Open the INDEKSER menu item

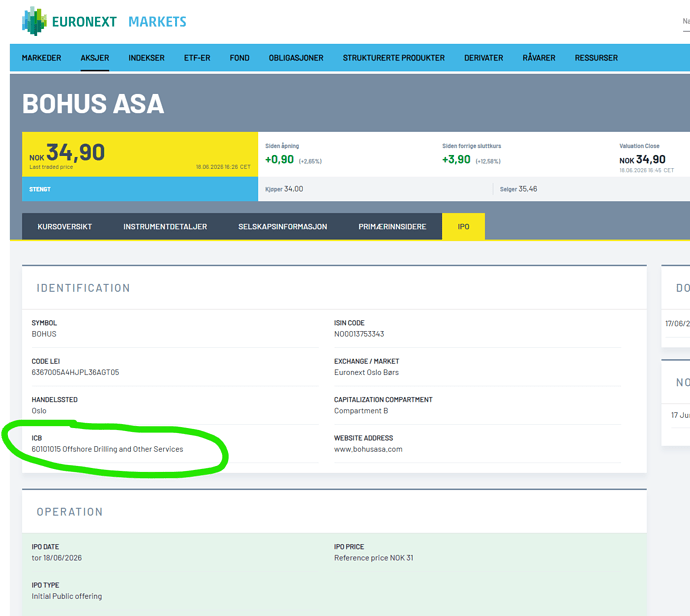point(147,58)
